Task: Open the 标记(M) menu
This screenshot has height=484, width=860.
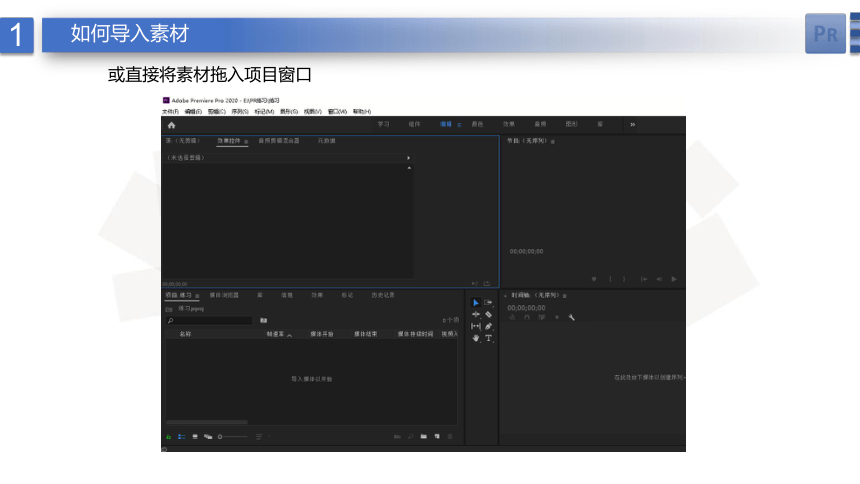Action: 264,111
